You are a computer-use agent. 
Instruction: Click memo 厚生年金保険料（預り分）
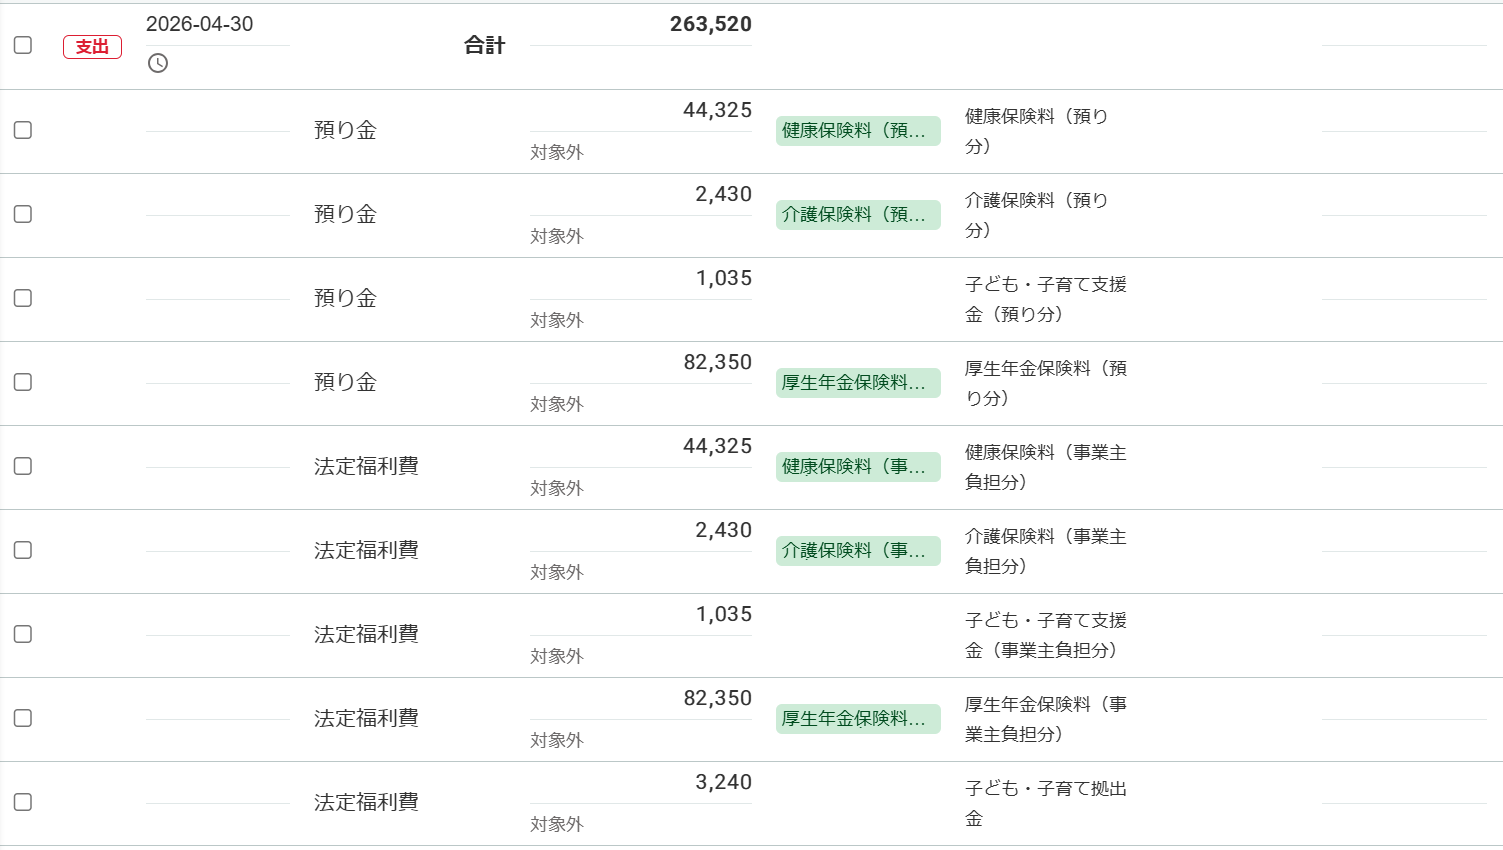(x=1046, y=383)
